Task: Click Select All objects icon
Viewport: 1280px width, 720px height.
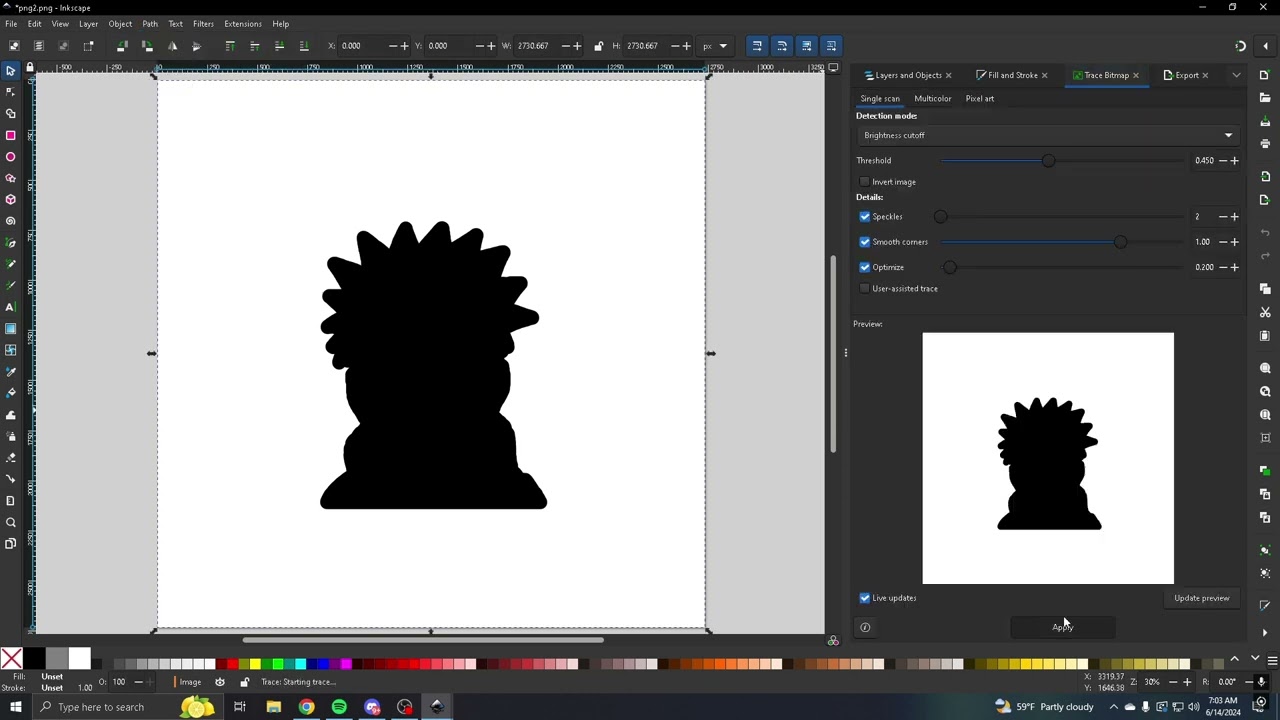Action: pos(14,46)
